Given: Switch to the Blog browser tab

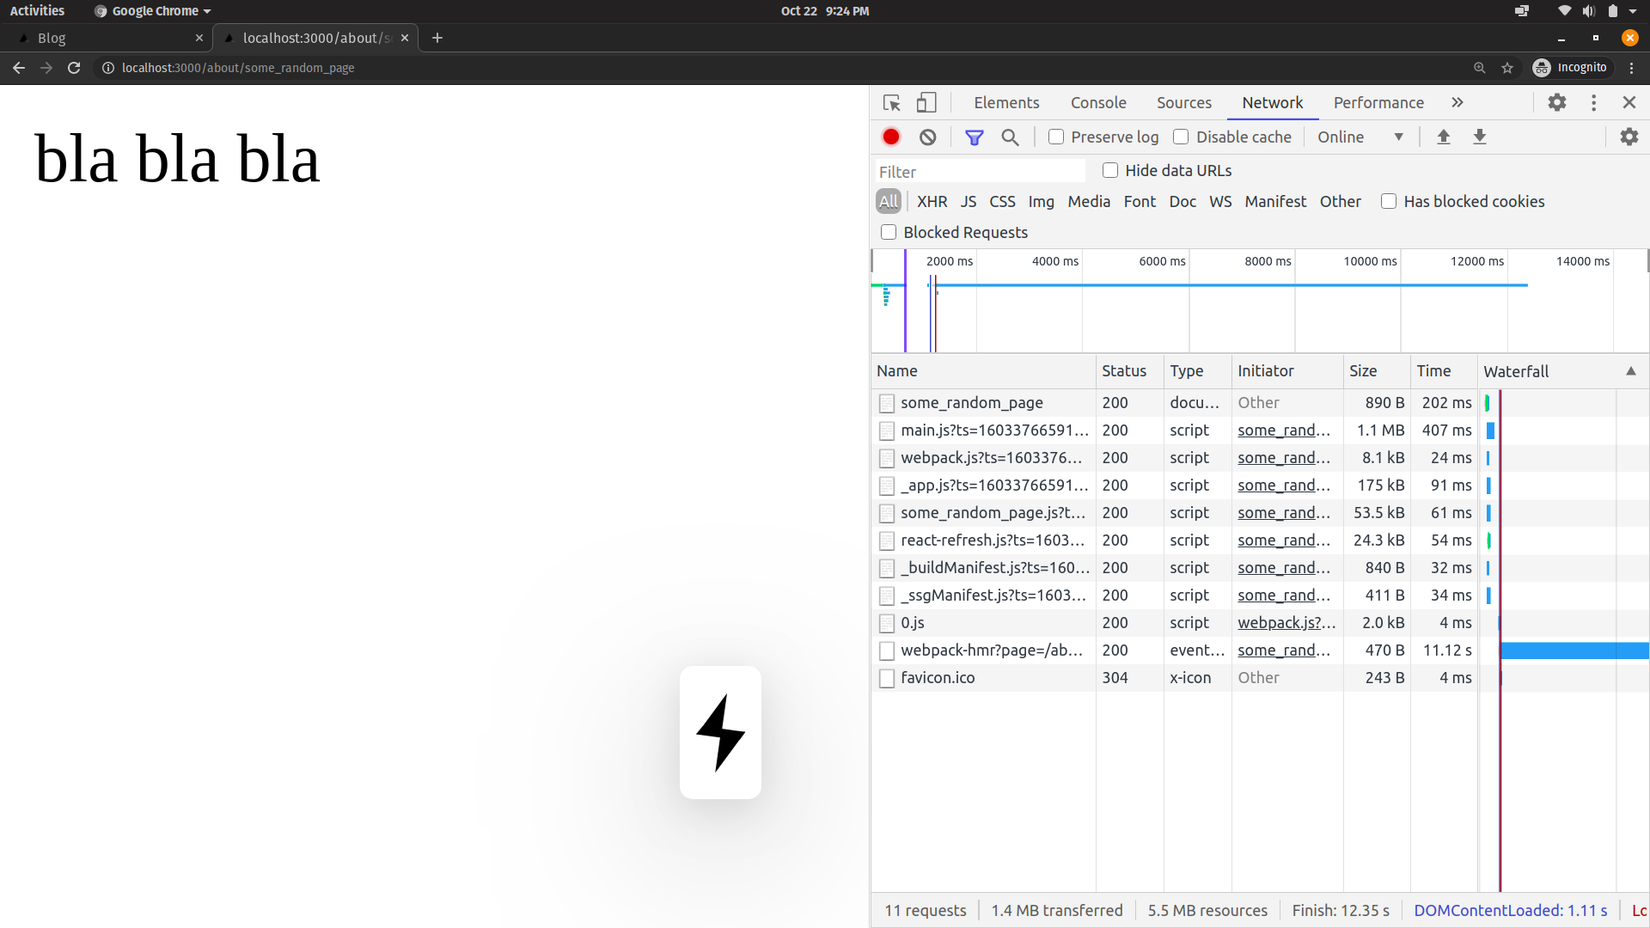Looking at the screenshot, I should (x=108, y=38).
